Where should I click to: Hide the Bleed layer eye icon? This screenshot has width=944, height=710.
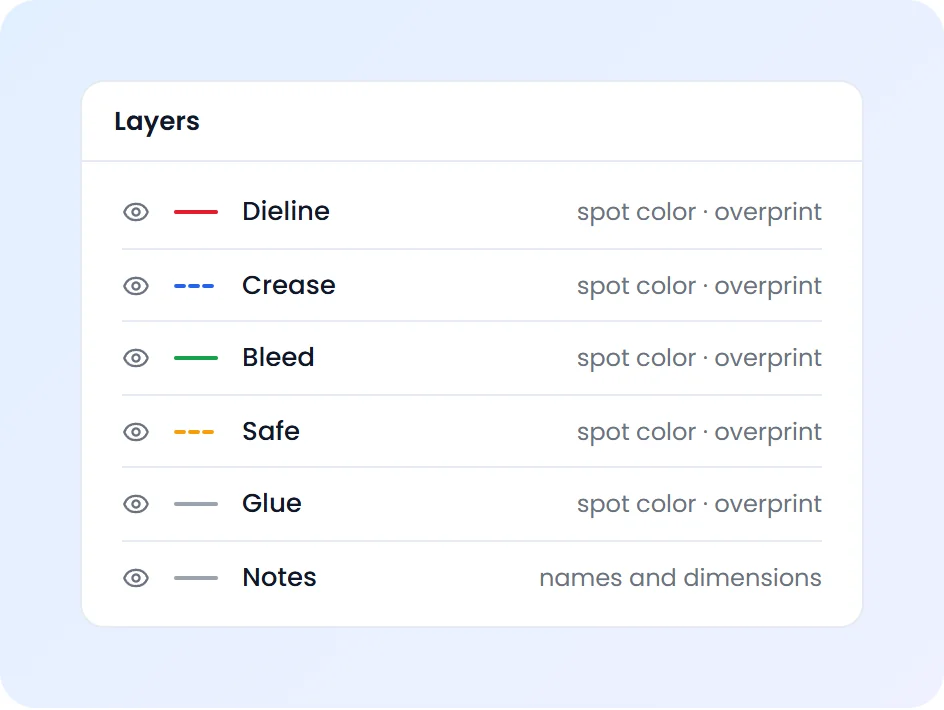click(x=136, y=358)
